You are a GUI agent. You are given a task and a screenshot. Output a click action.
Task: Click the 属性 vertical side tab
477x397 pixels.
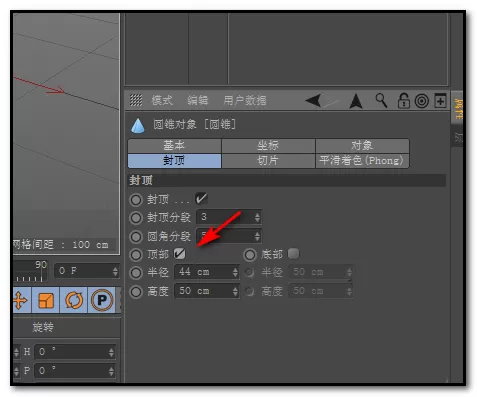[458, 109]
